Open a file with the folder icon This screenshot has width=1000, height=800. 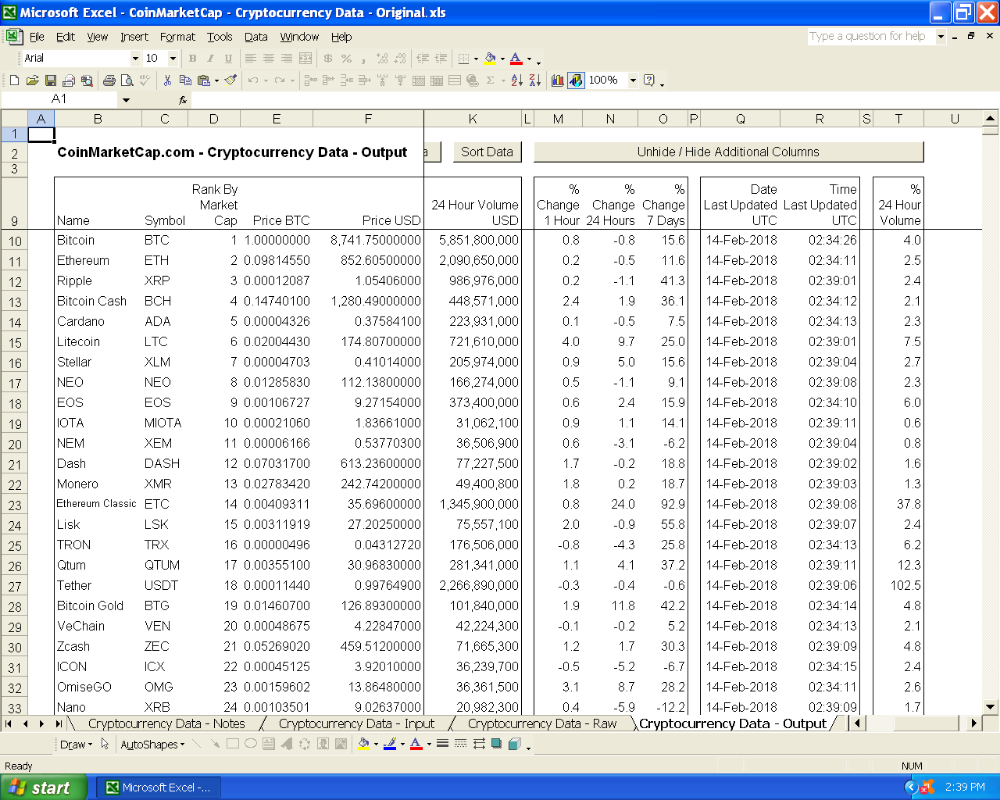[x=32, y=80]
